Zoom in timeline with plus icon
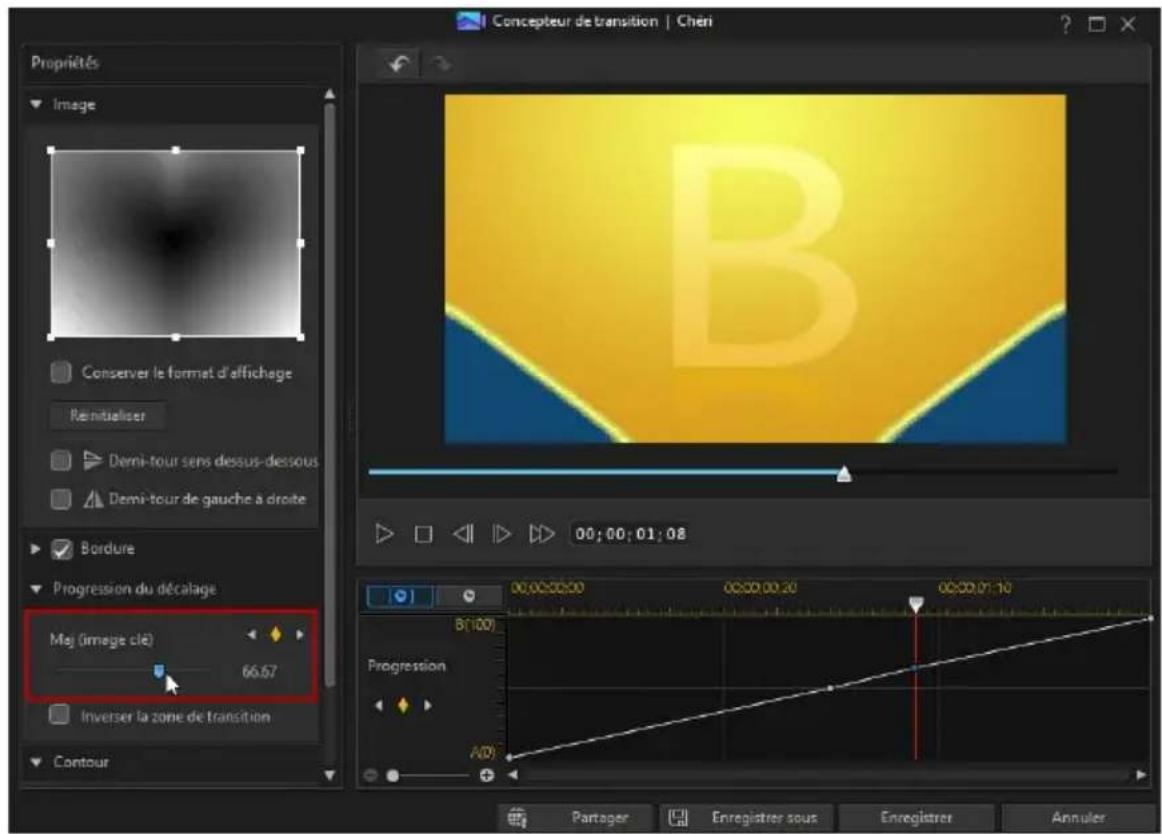The height and width of the screenshot is (834, 1162). pyautogui.click(x=487, y=775)
